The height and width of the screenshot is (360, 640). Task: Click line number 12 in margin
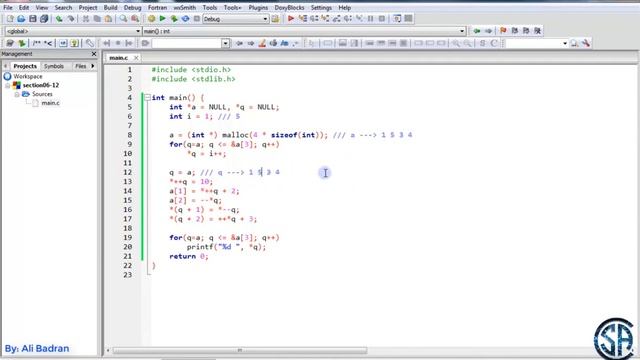tap(128, 172)
